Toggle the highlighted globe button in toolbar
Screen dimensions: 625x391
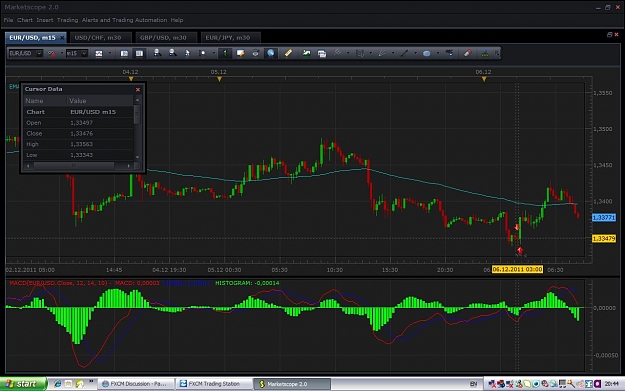pos(271,53)
